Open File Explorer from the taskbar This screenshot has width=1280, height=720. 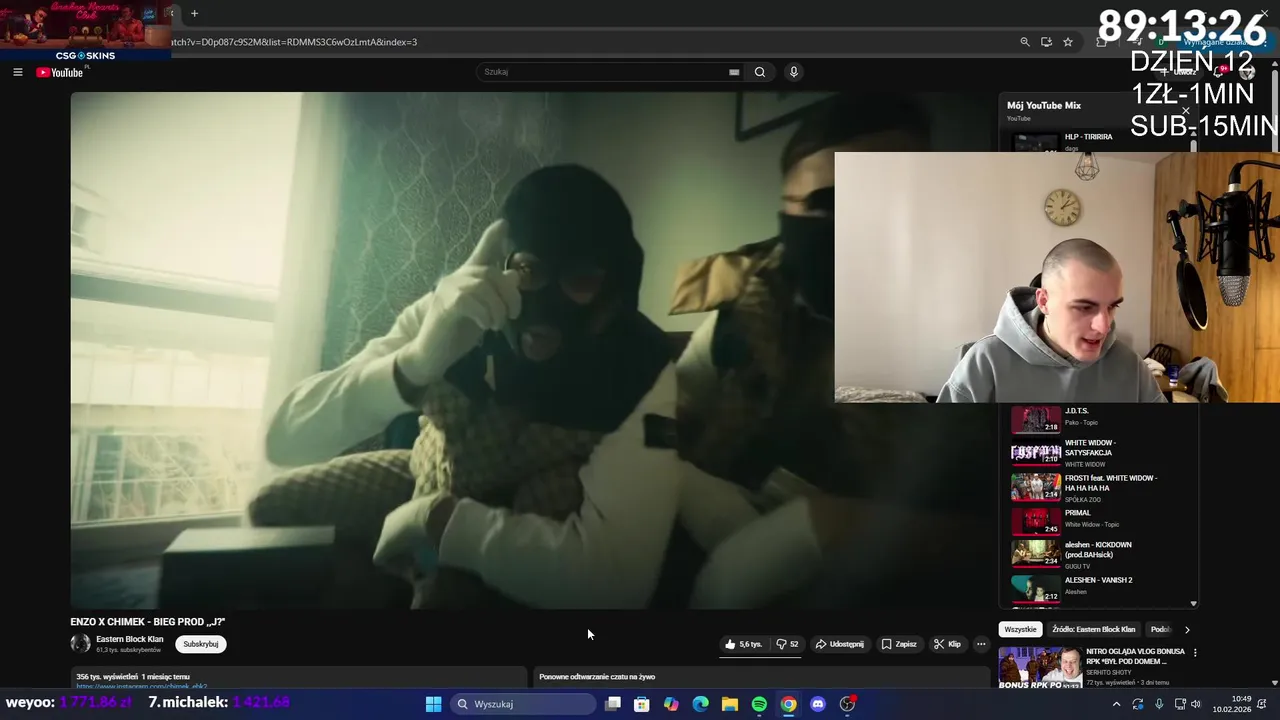pos(730,704)
